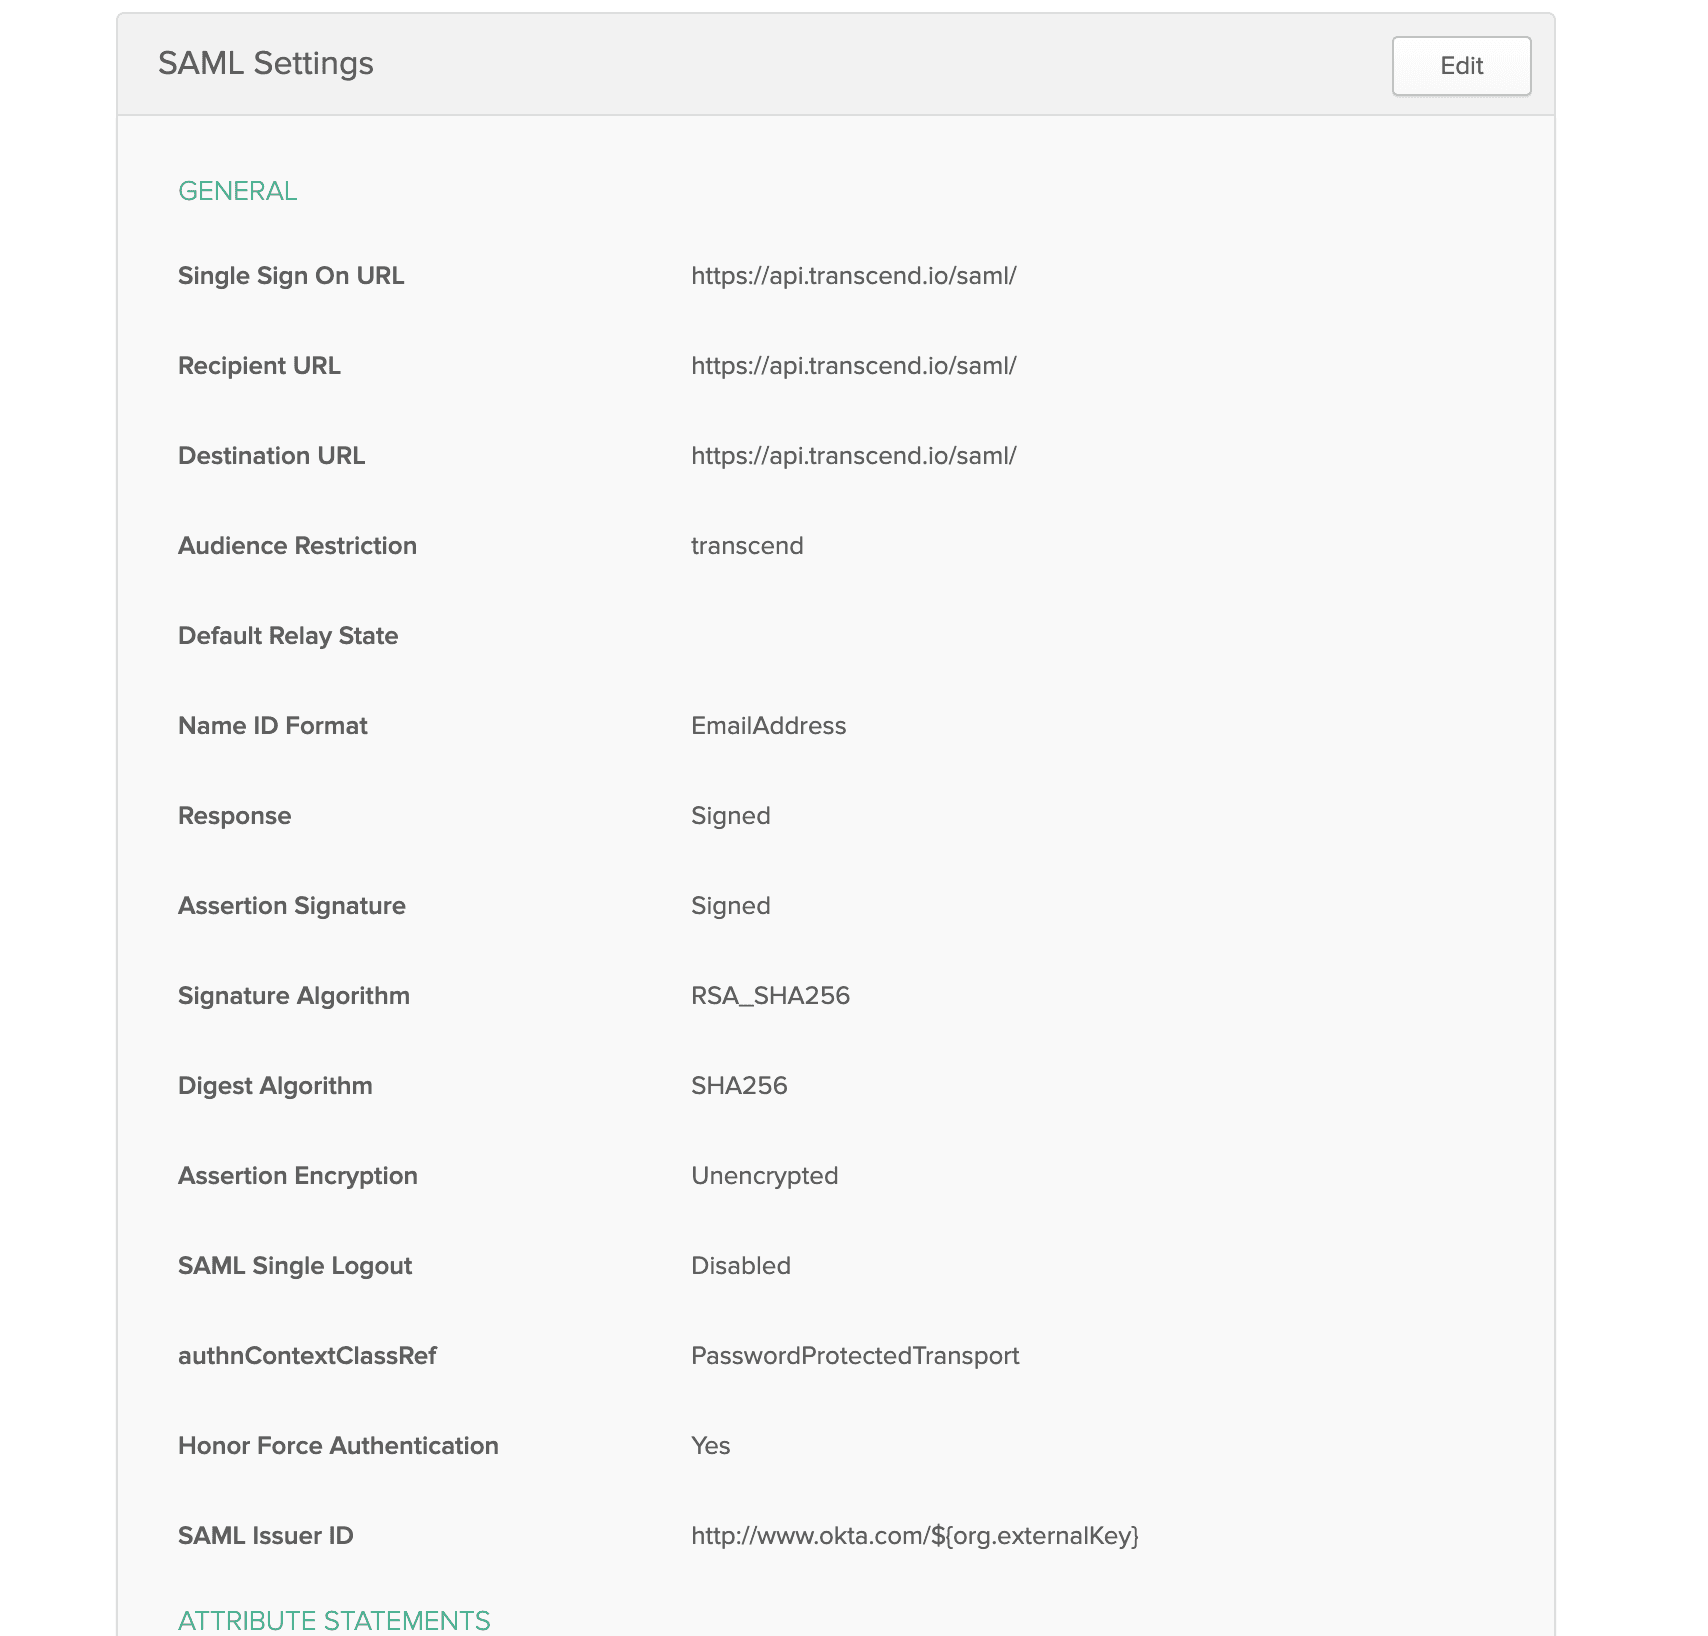The width and height of the screenshot is (1708, 1636).
Task: Click the authnContextClassRef label
Action: pyautogui.click(x=307, y=1356)
